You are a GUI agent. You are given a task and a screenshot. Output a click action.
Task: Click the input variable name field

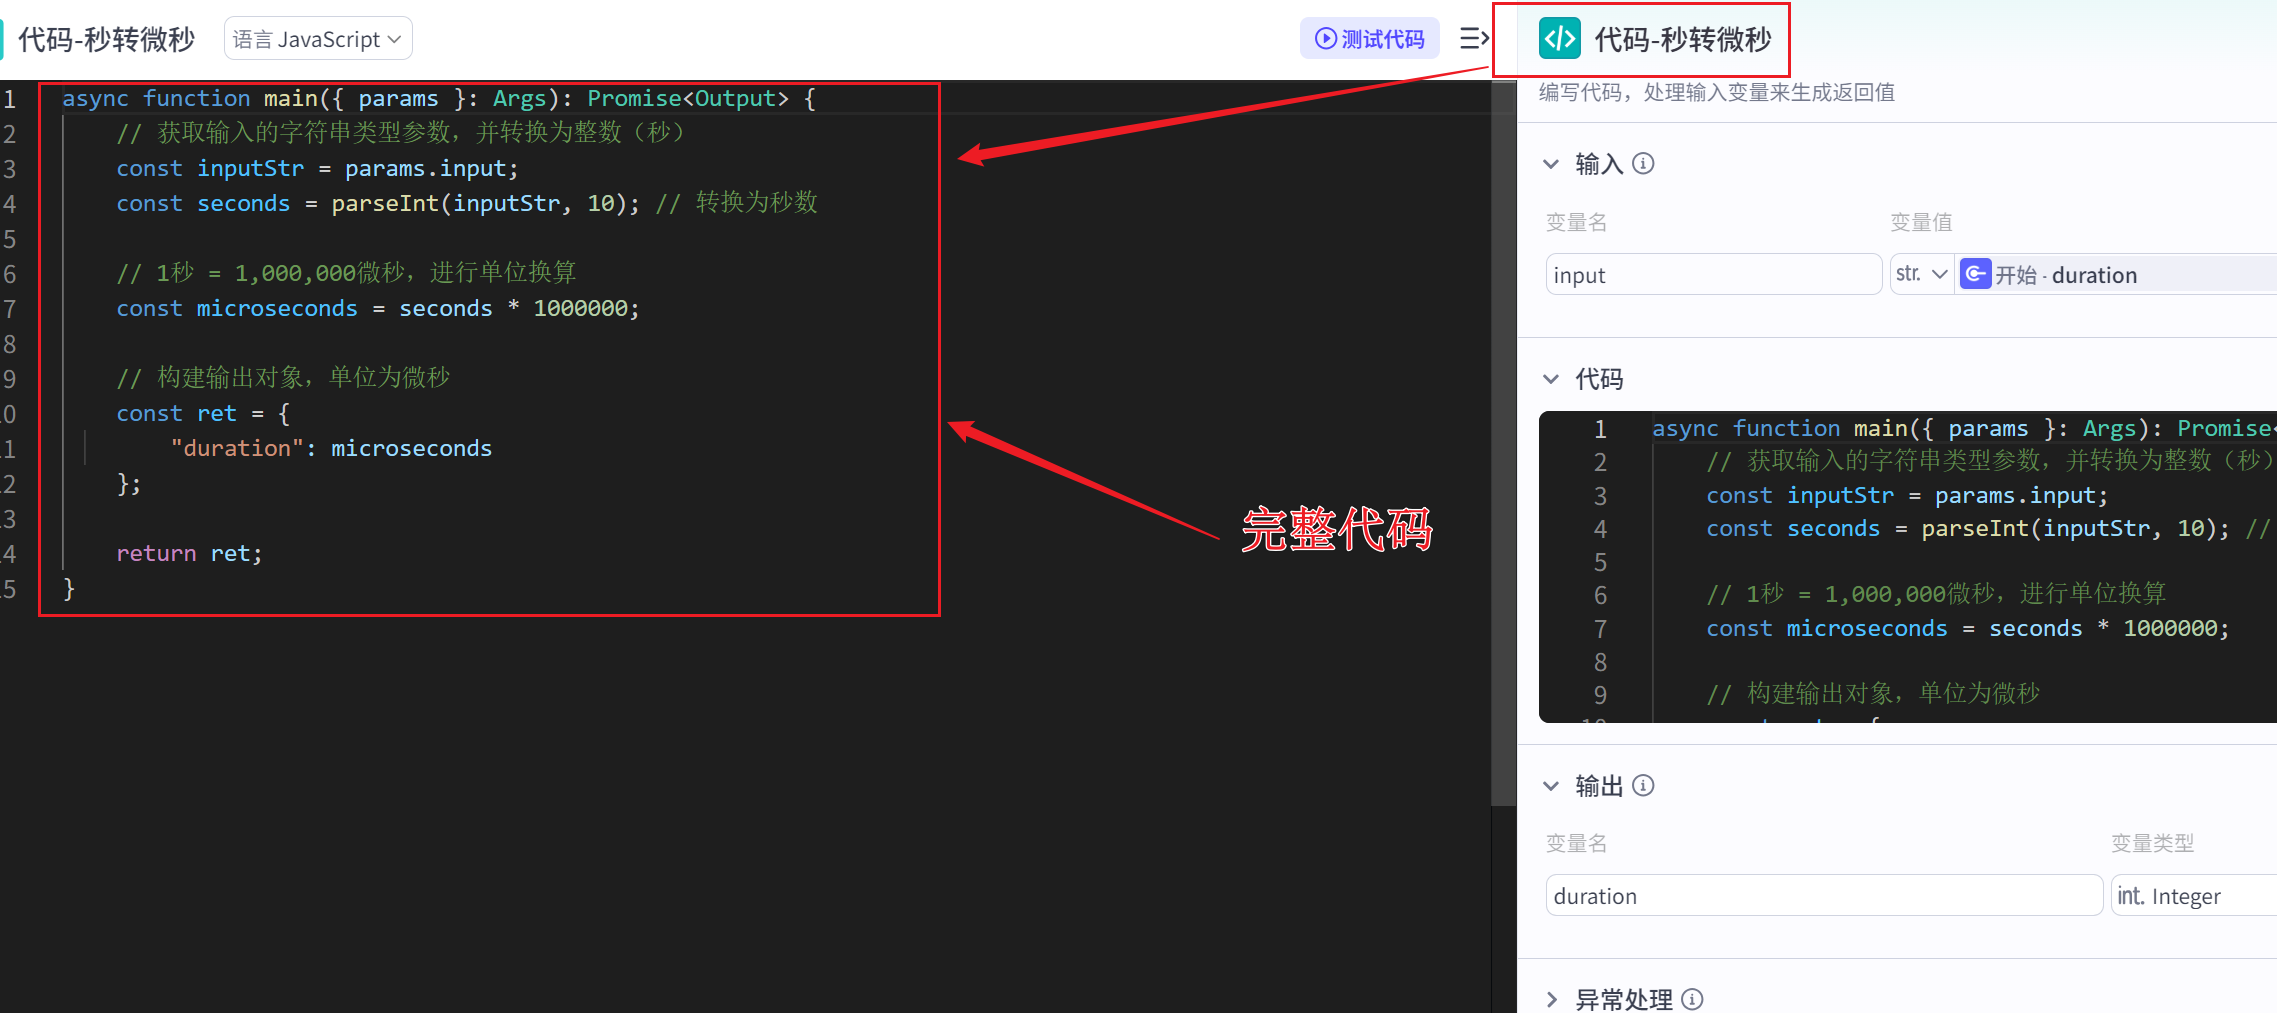point(1712,273)
